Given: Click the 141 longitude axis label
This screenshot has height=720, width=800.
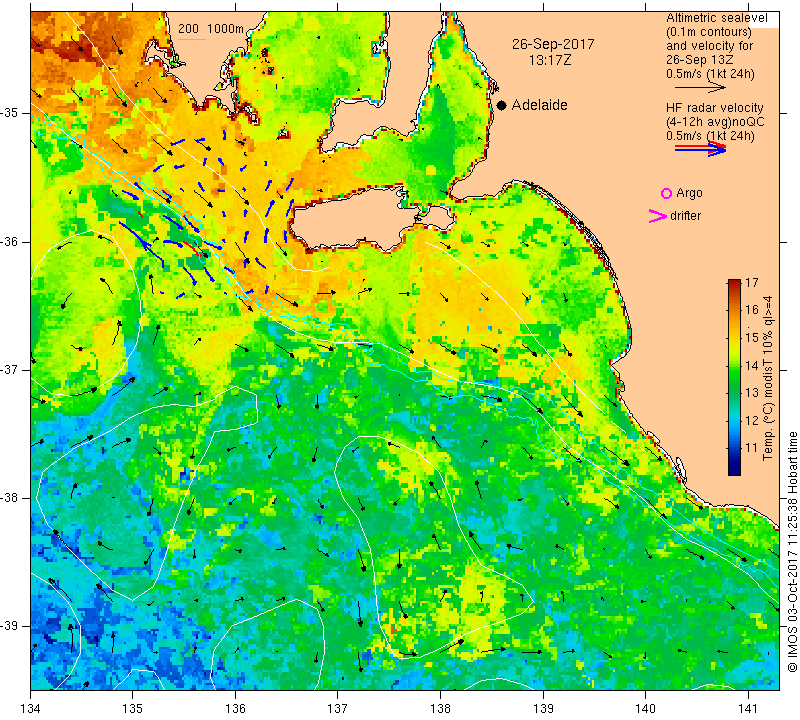Looking at the screenshot, I should tap(748, 709).
